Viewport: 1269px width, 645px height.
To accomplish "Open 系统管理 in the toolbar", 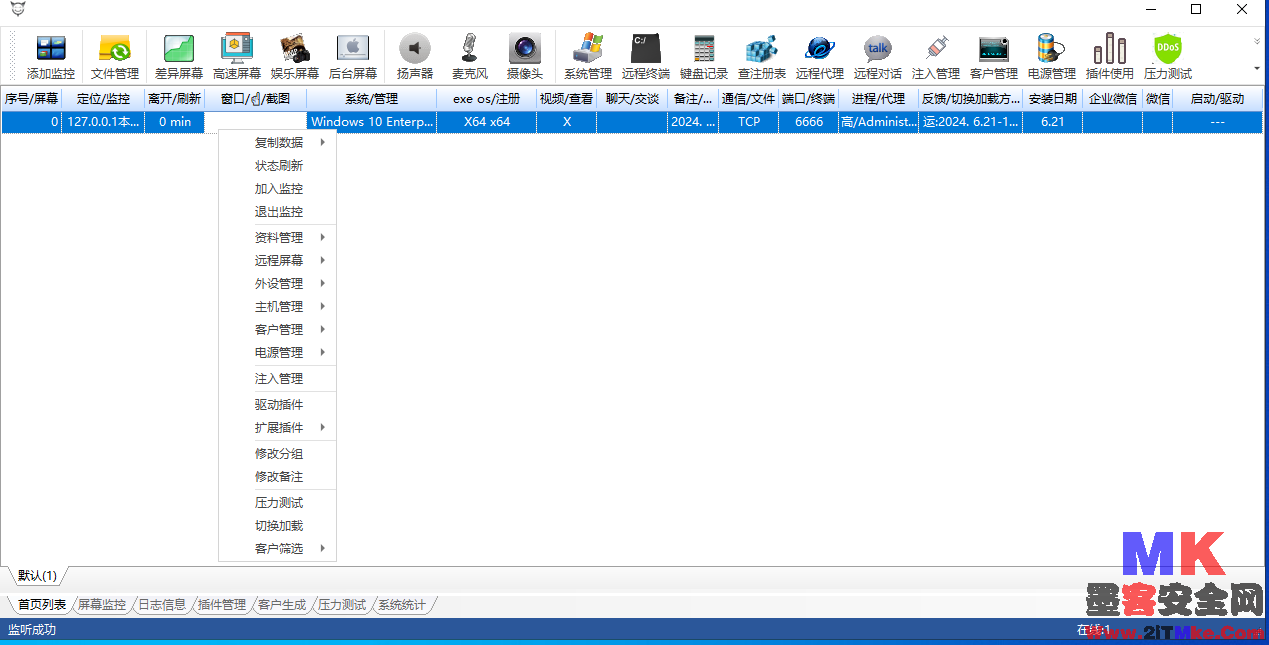I will [587, 56].
